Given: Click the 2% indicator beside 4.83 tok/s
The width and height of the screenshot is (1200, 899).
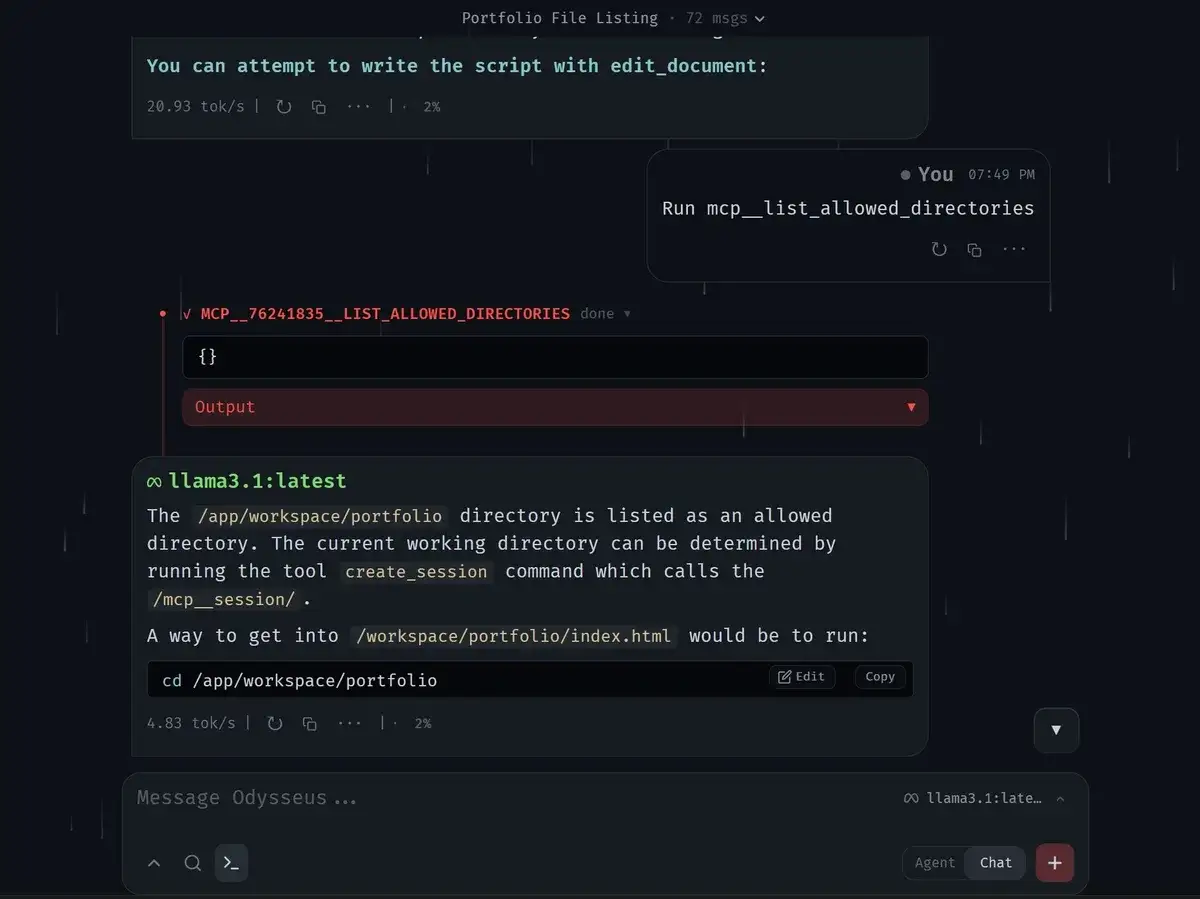Looking at the screenshot, I should 423,723.
